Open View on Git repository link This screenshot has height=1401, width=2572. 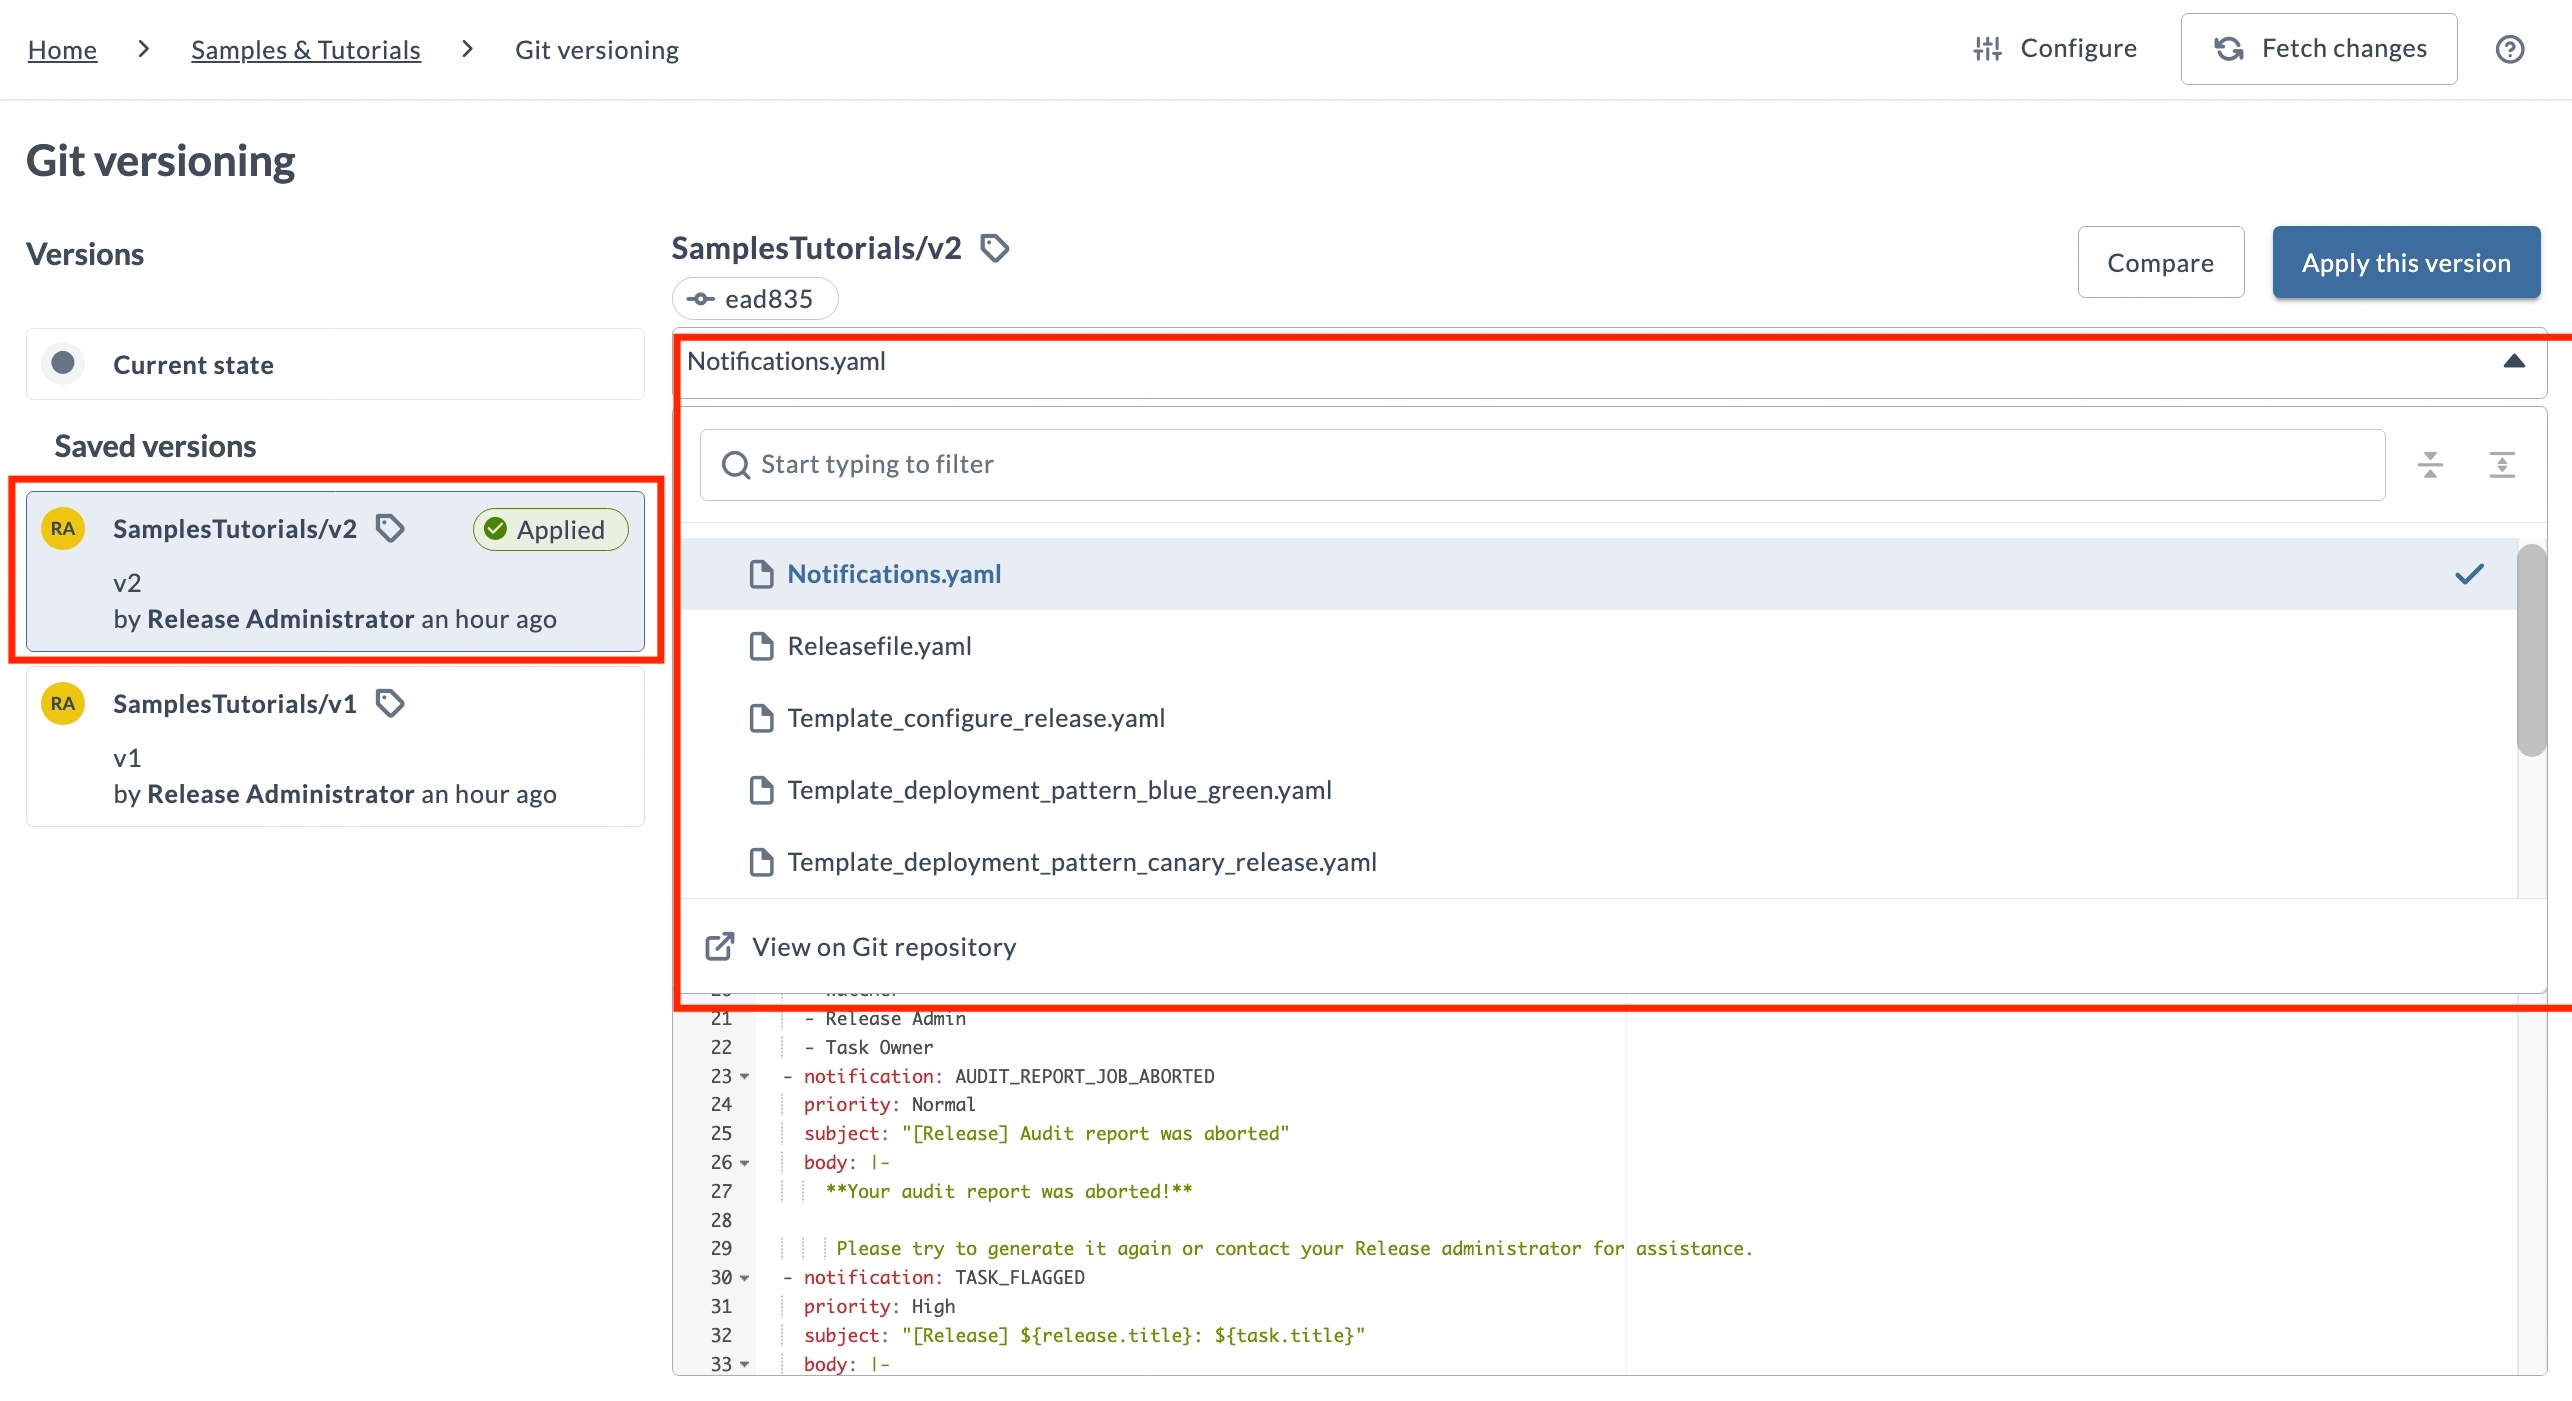click(883, 947)
